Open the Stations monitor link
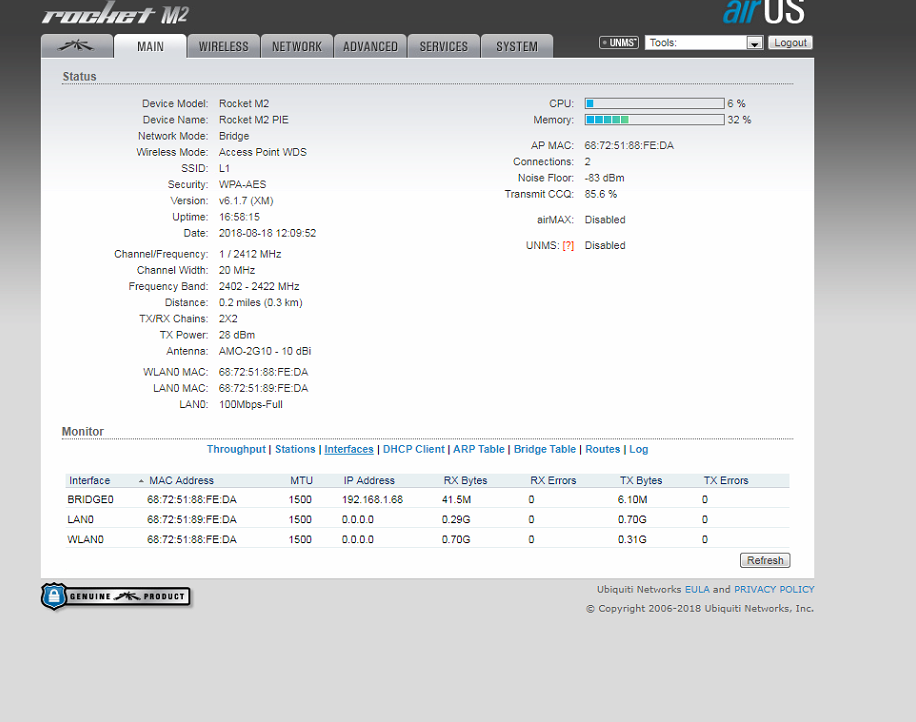 coord(295,449)
